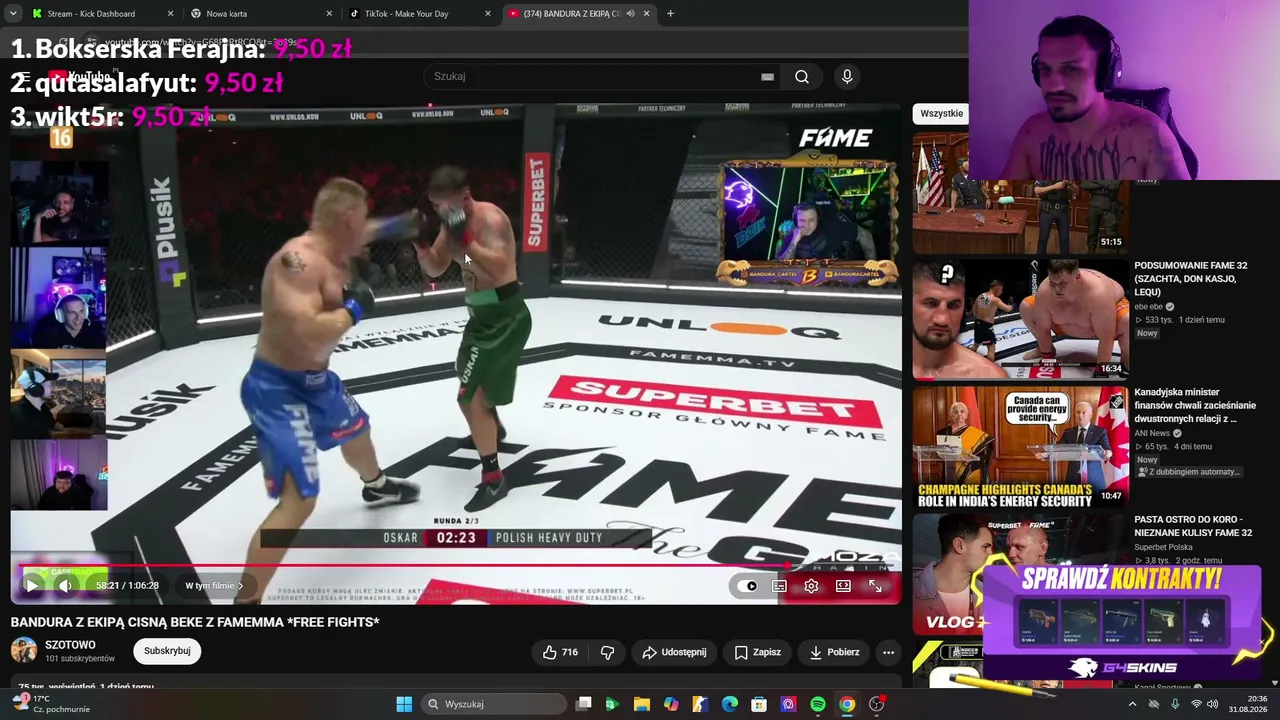Play the YouTube video
1280x720 pixels.
31,586
